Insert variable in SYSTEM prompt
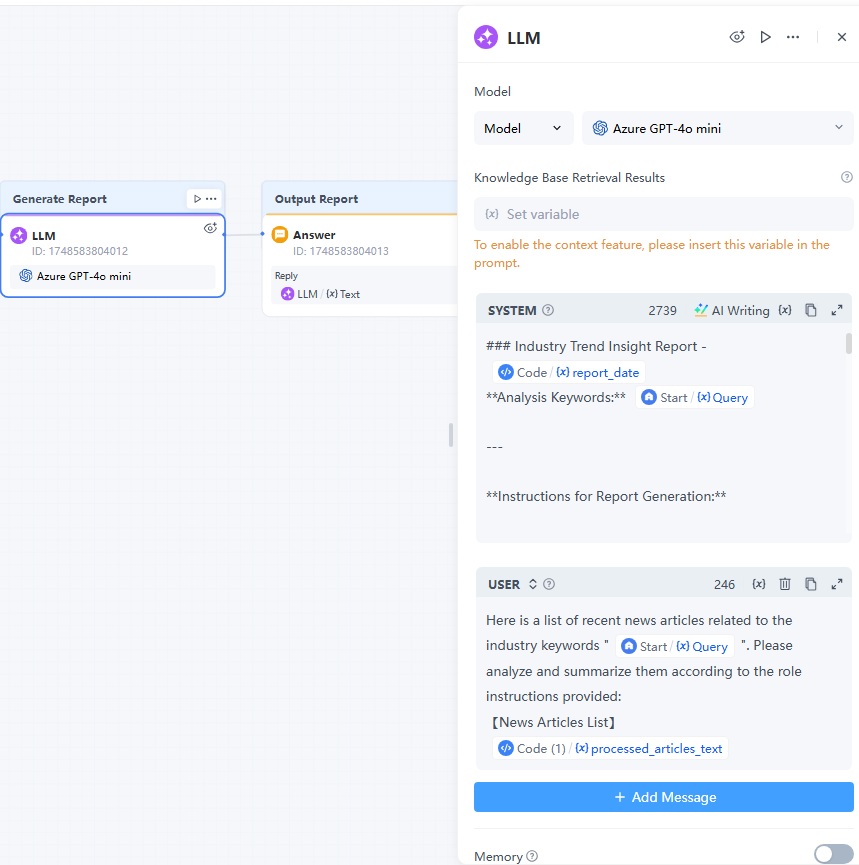The height and width of the screenshot is (865, 859). pyautogui.click(x=785, y=310)
